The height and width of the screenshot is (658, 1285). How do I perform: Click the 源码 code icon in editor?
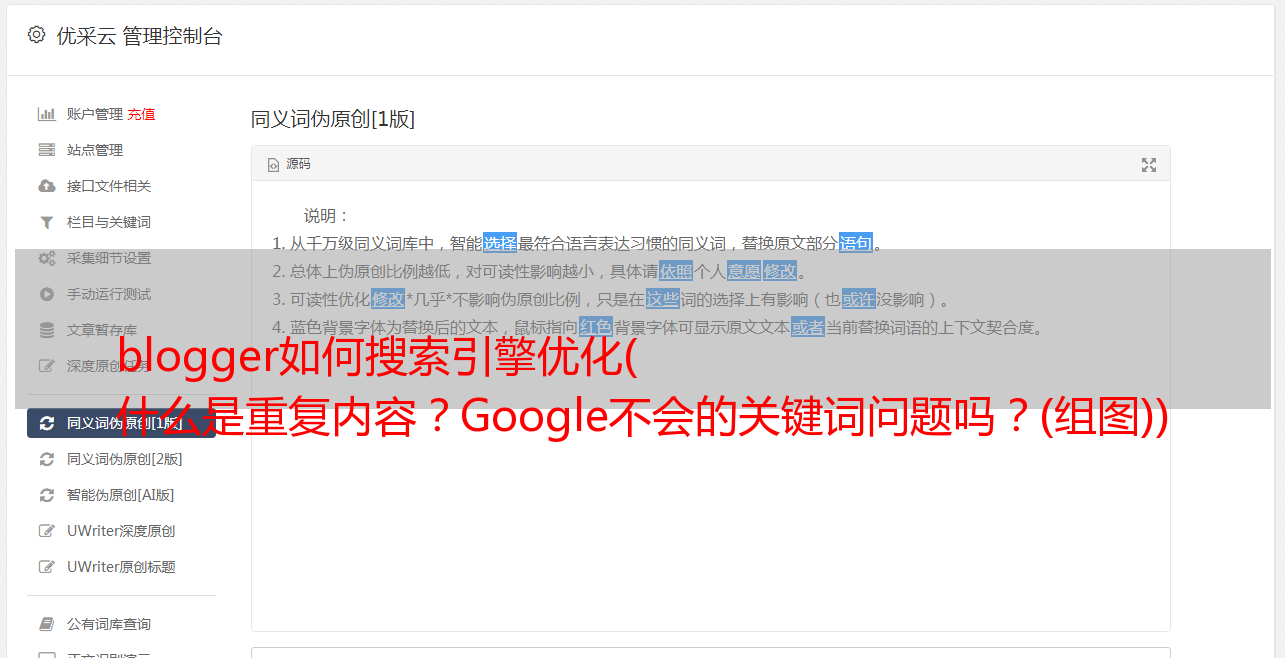(273, 164)
